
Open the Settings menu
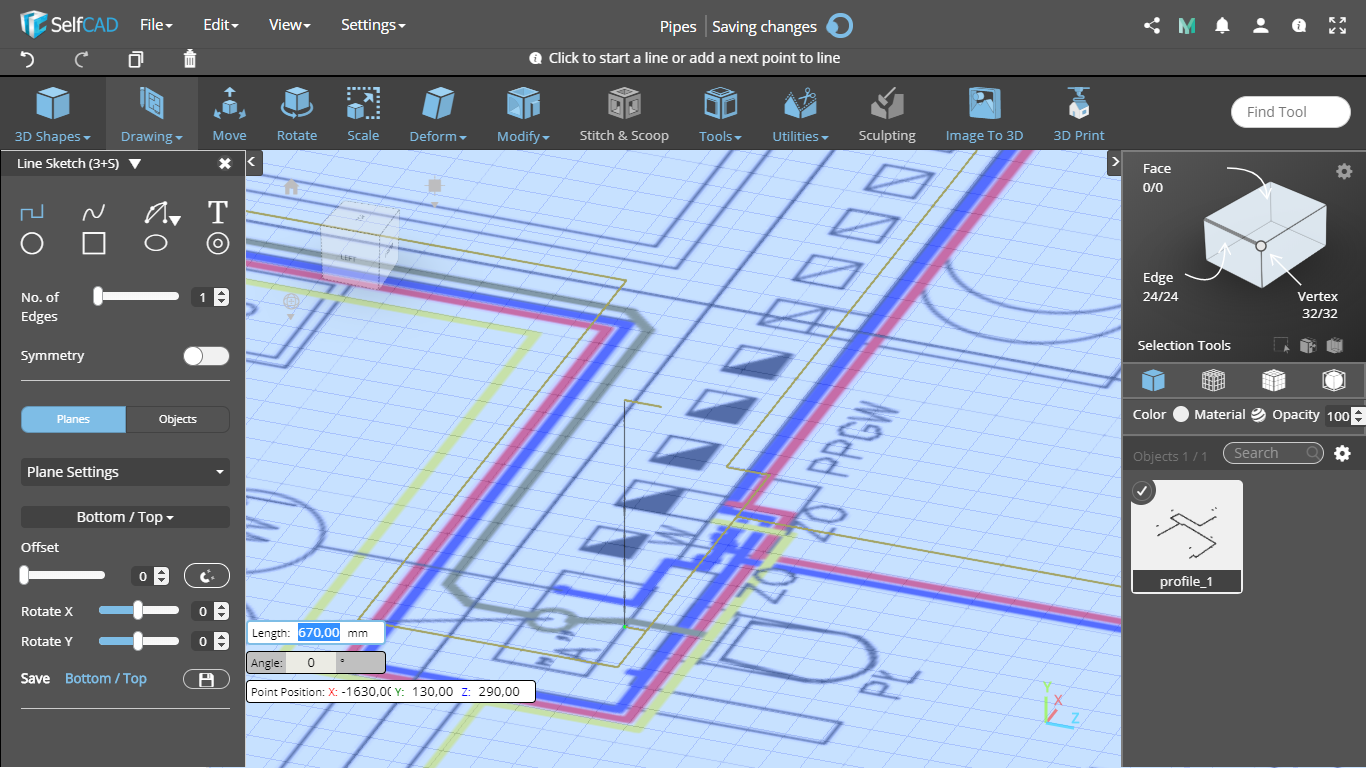click(373, 25)
